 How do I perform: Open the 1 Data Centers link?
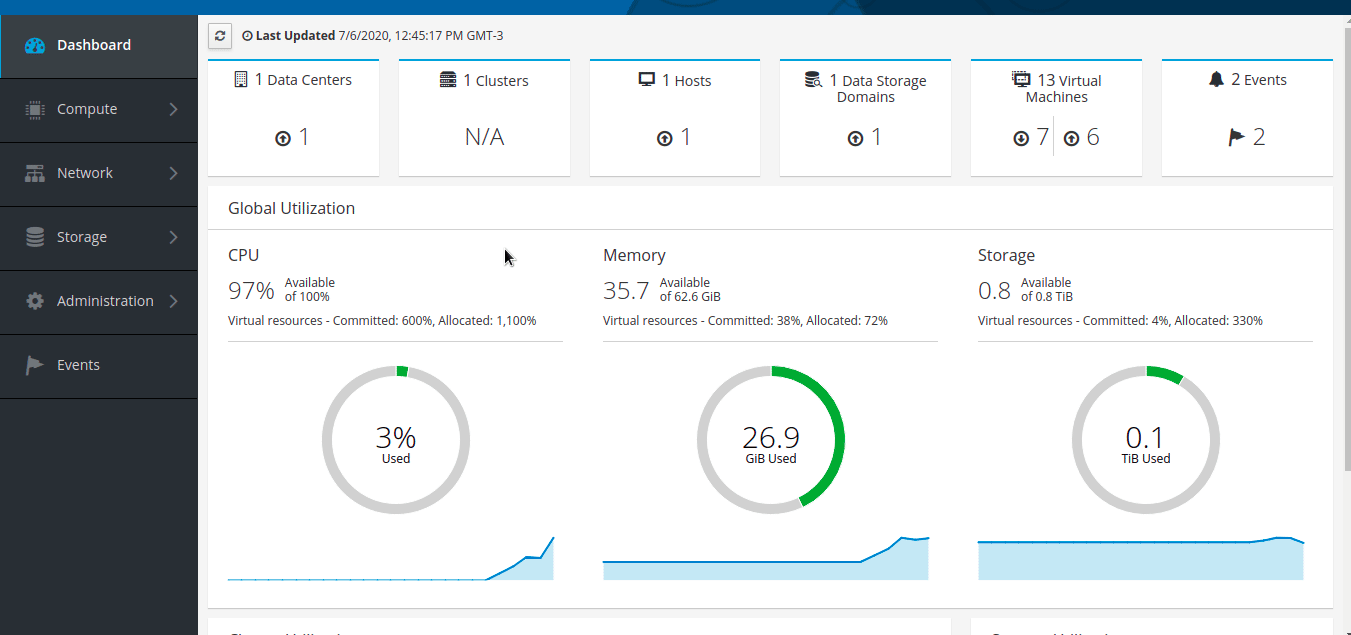[x=303, y=80]
